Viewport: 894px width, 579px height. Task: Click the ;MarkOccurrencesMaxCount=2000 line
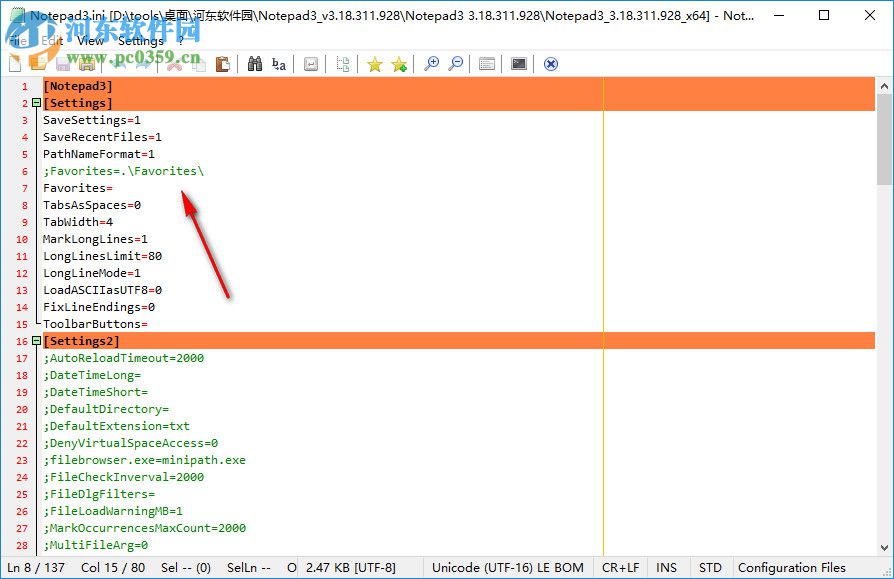point(144,528)
